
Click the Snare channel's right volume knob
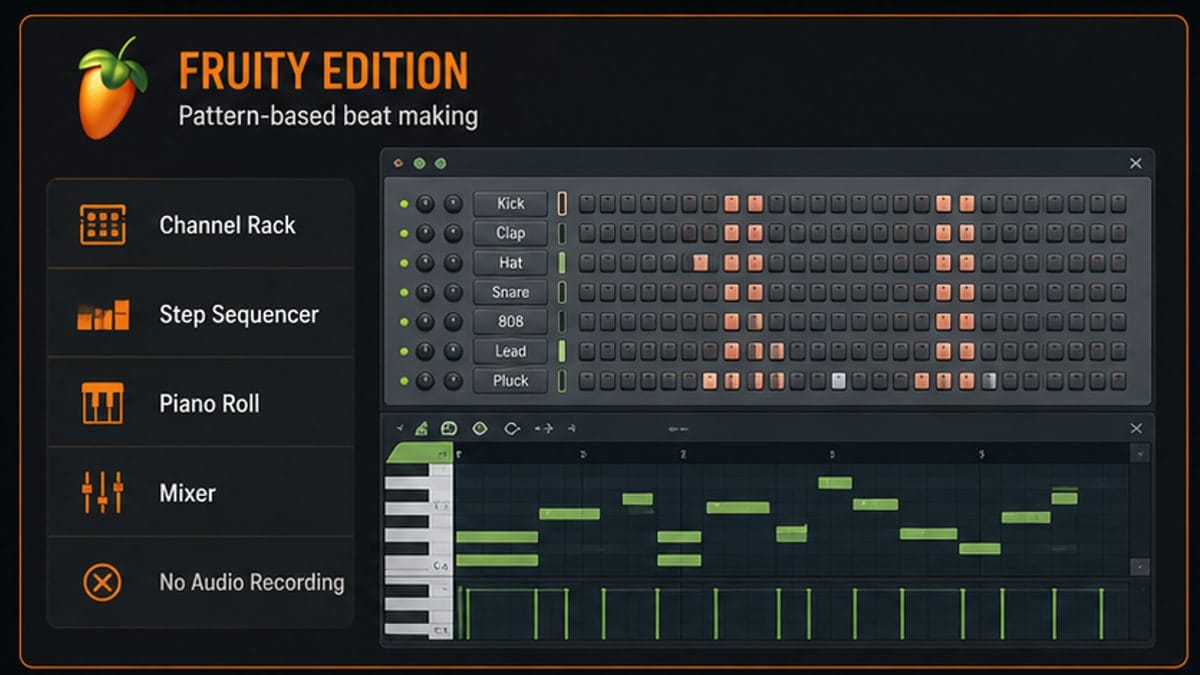[x=453, y=292]
